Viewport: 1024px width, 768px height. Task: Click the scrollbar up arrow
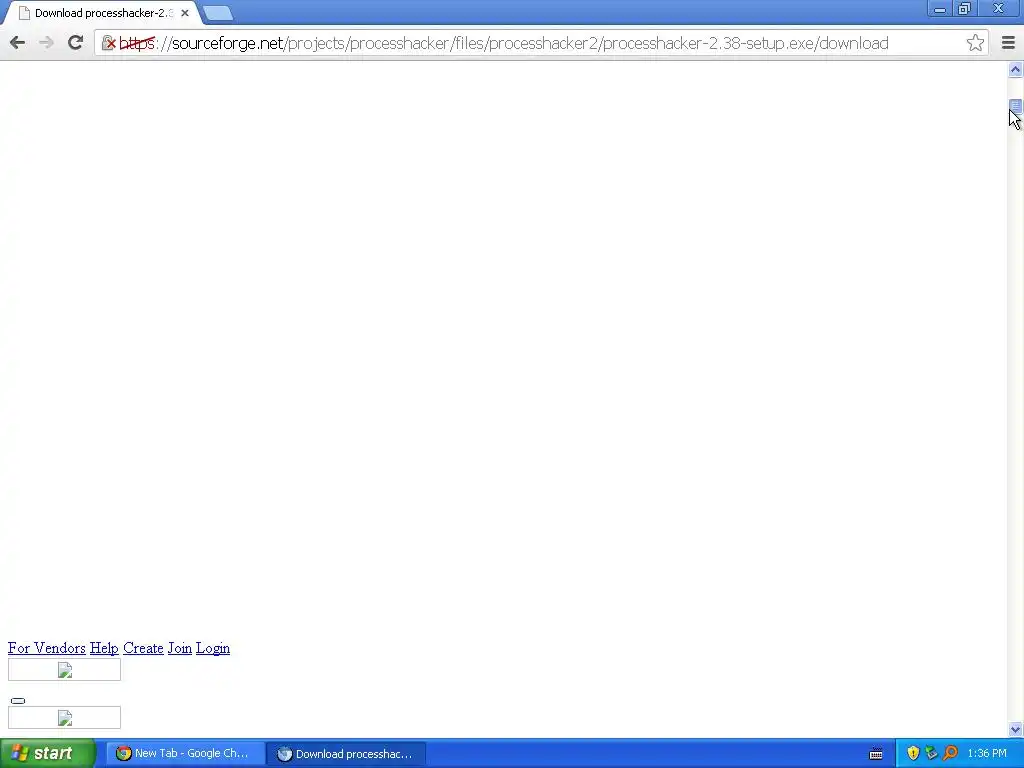click(1015, 69)
